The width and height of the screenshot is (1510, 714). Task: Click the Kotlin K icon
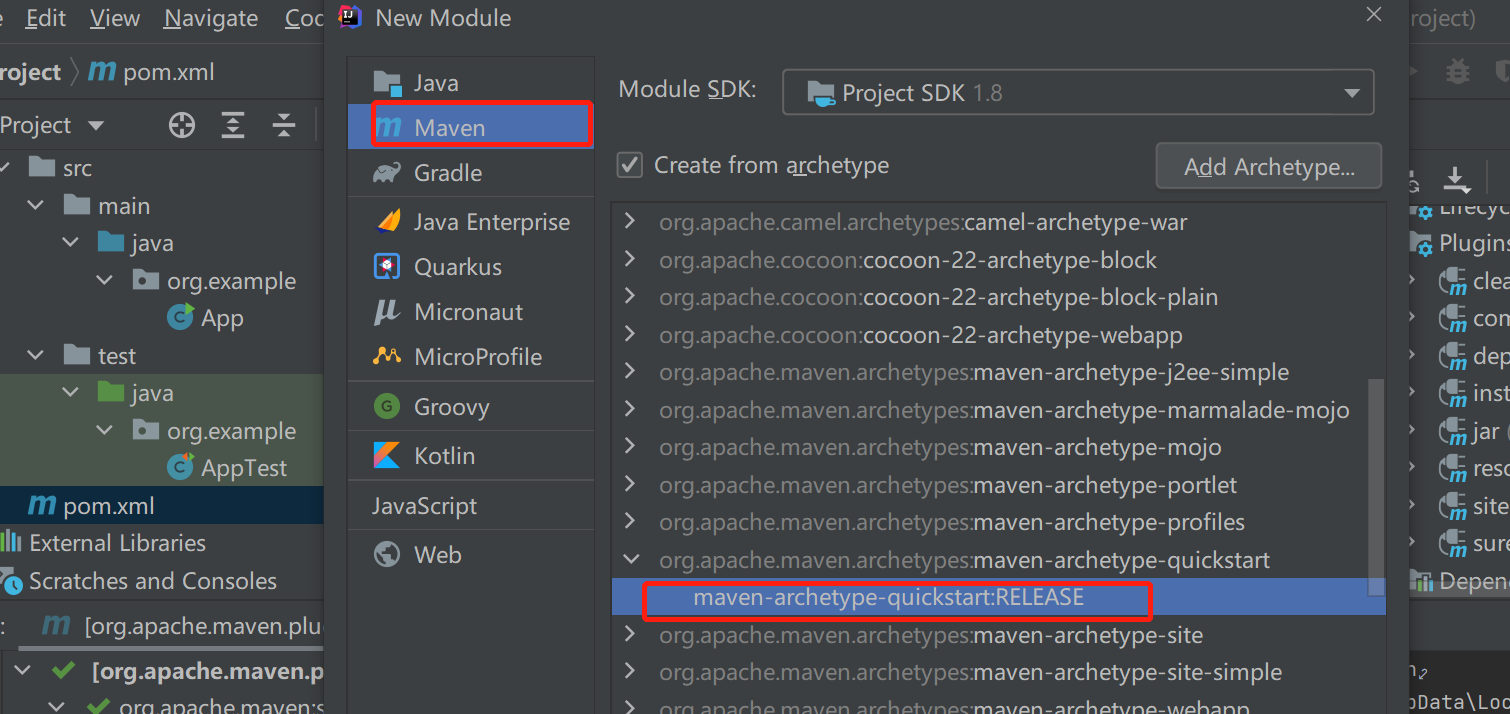coord(387,455)
